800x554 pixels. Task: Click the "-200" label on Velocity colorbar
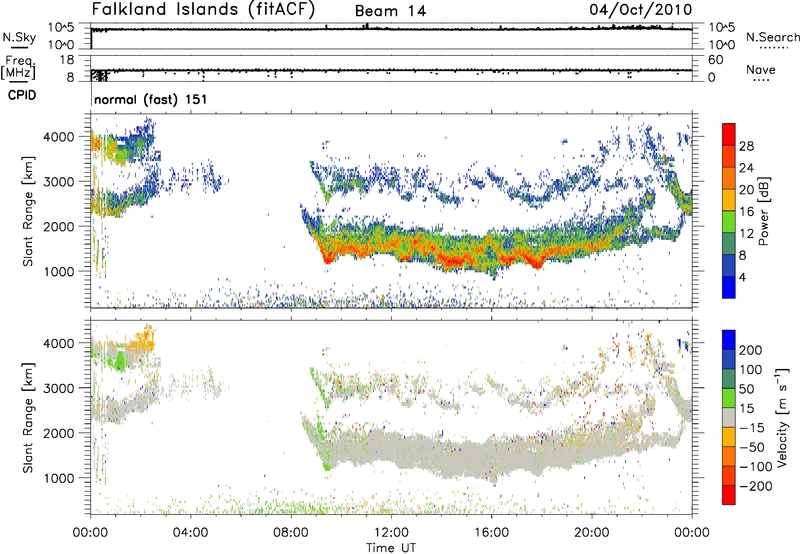756,486
